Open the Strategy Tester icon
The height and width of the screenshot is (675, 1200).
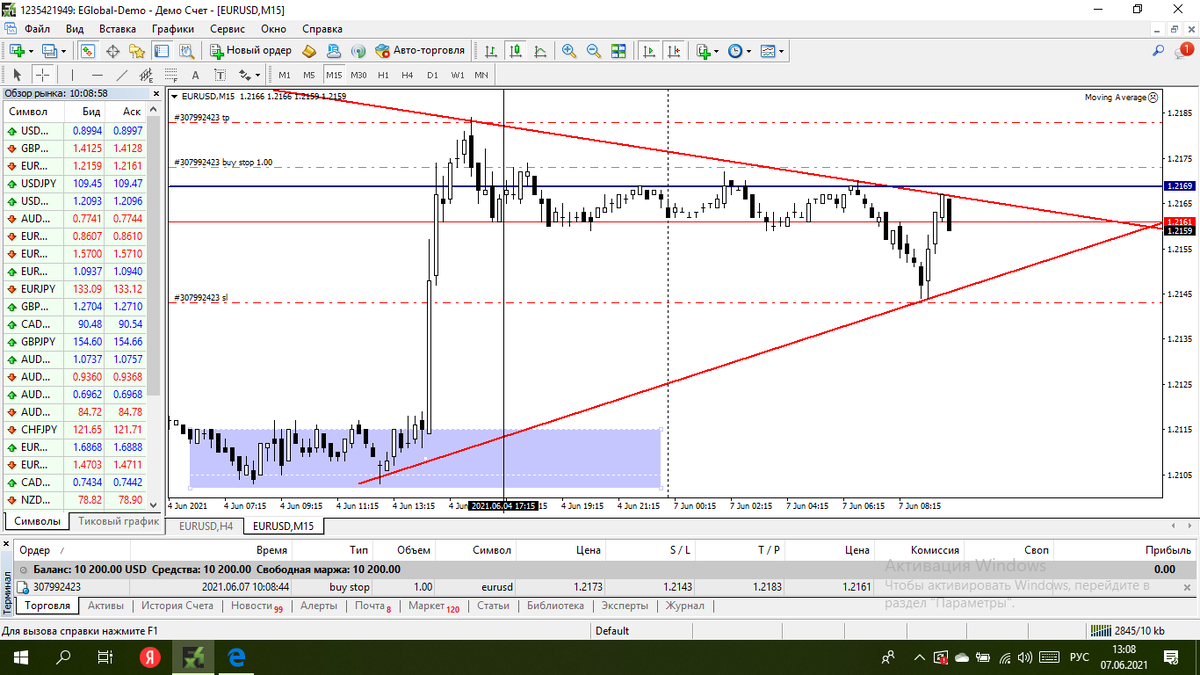[x=187, y=50]
